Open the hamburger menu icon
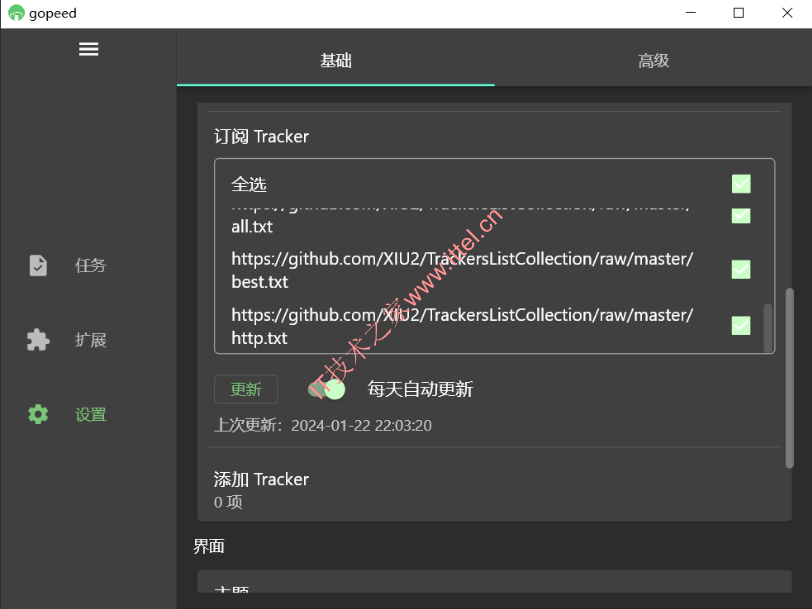 (x=89, y=49)
